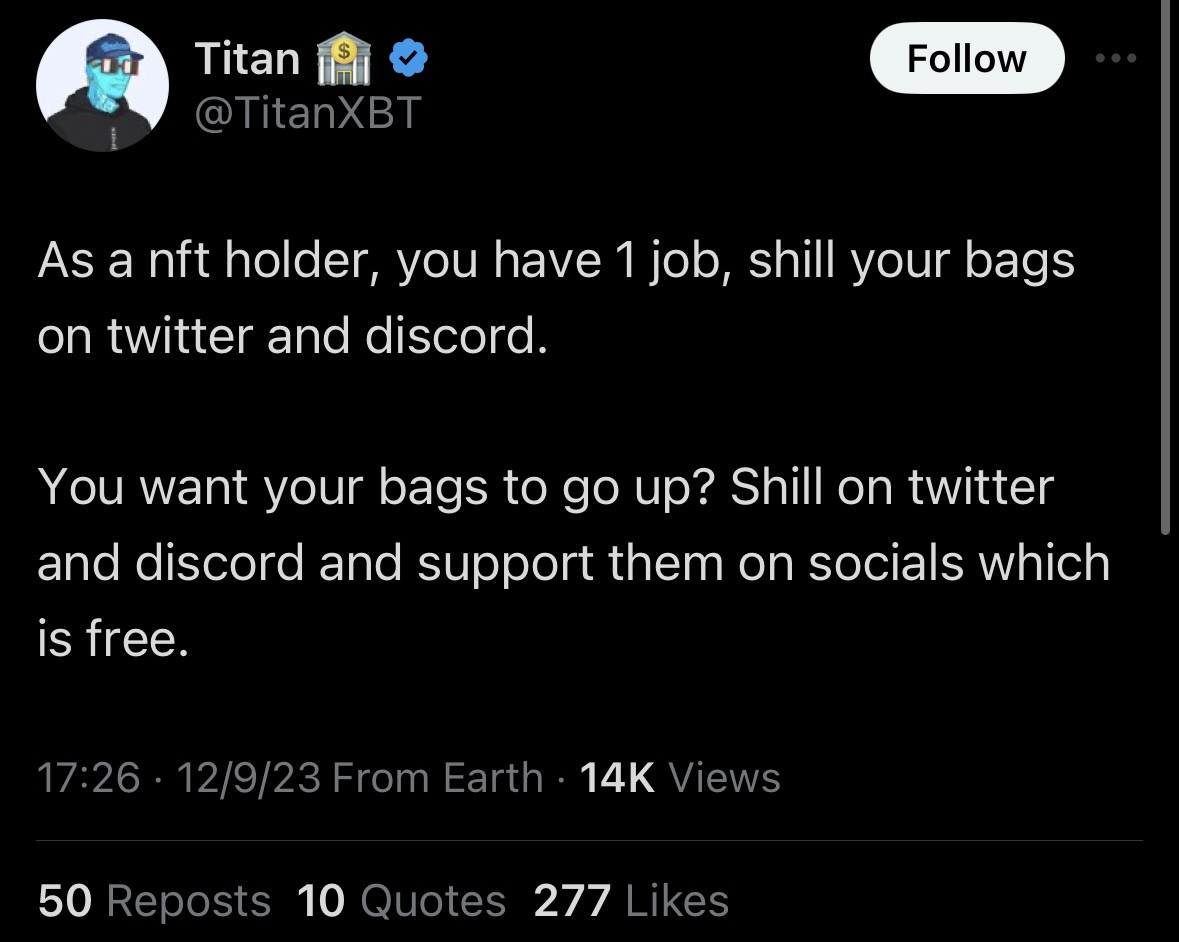Image resolution: width=1179 pixels, height=942 pixels.
Task: Click the first paragraph about nft holders
Action: [x=556, y=298]
